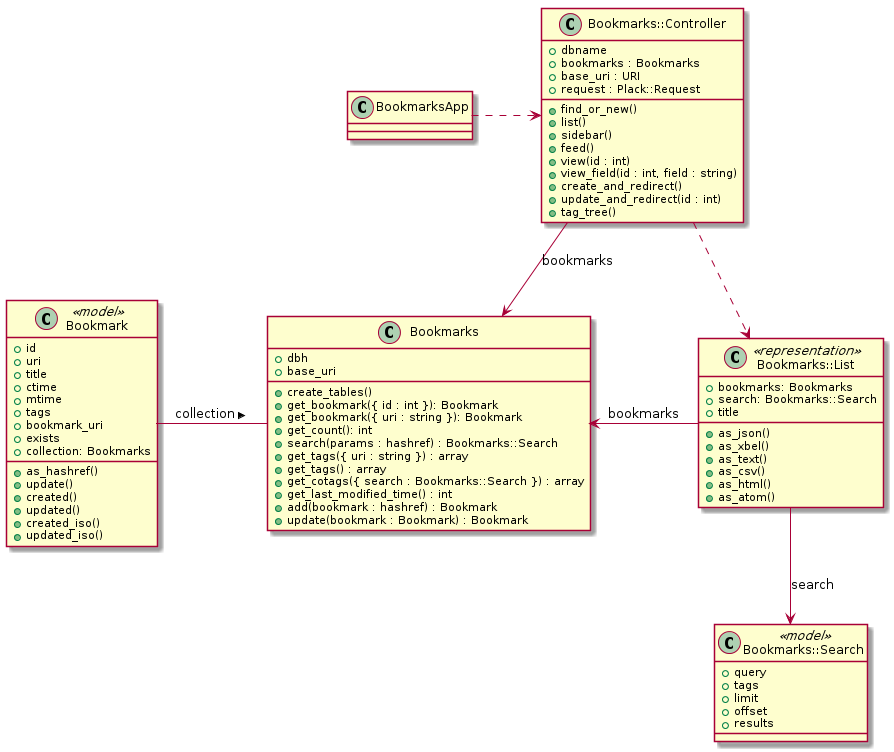Click the as_html() method

[x=745, y=485]
